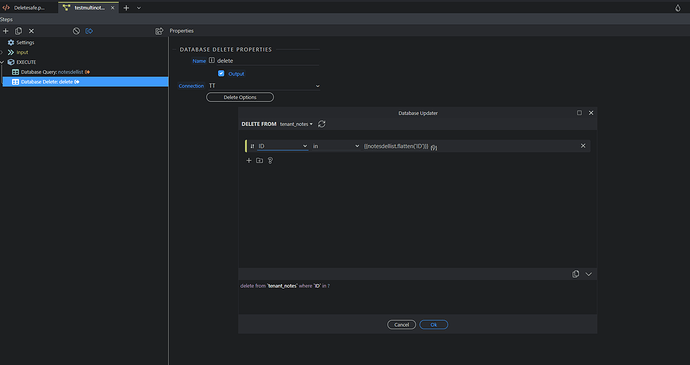Click the Delete Options button

point(240,97)
